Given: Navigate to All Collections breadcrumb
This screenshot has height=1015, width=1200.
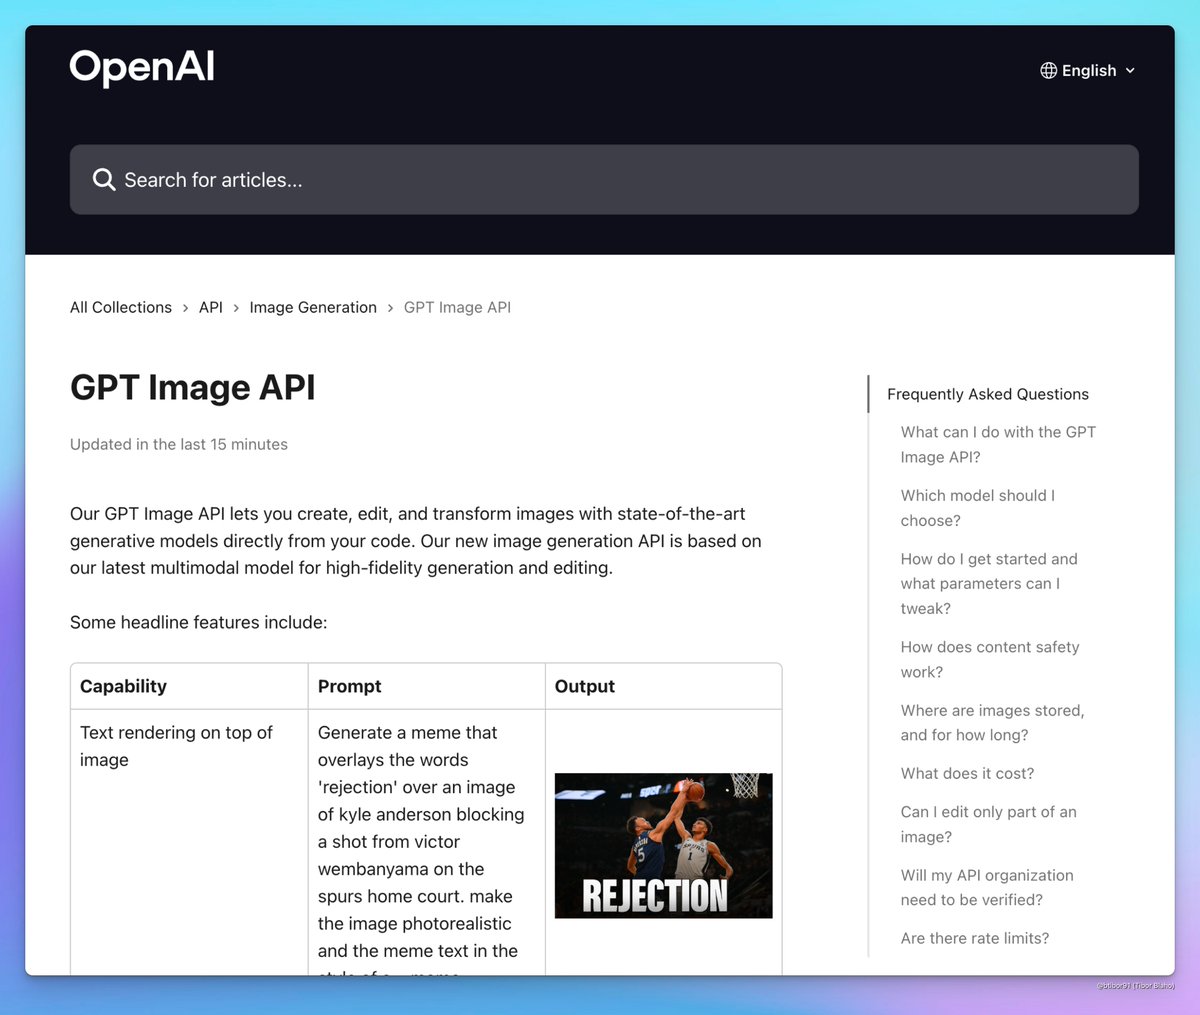Looking at the screenshot, I should tap(120, 307).
